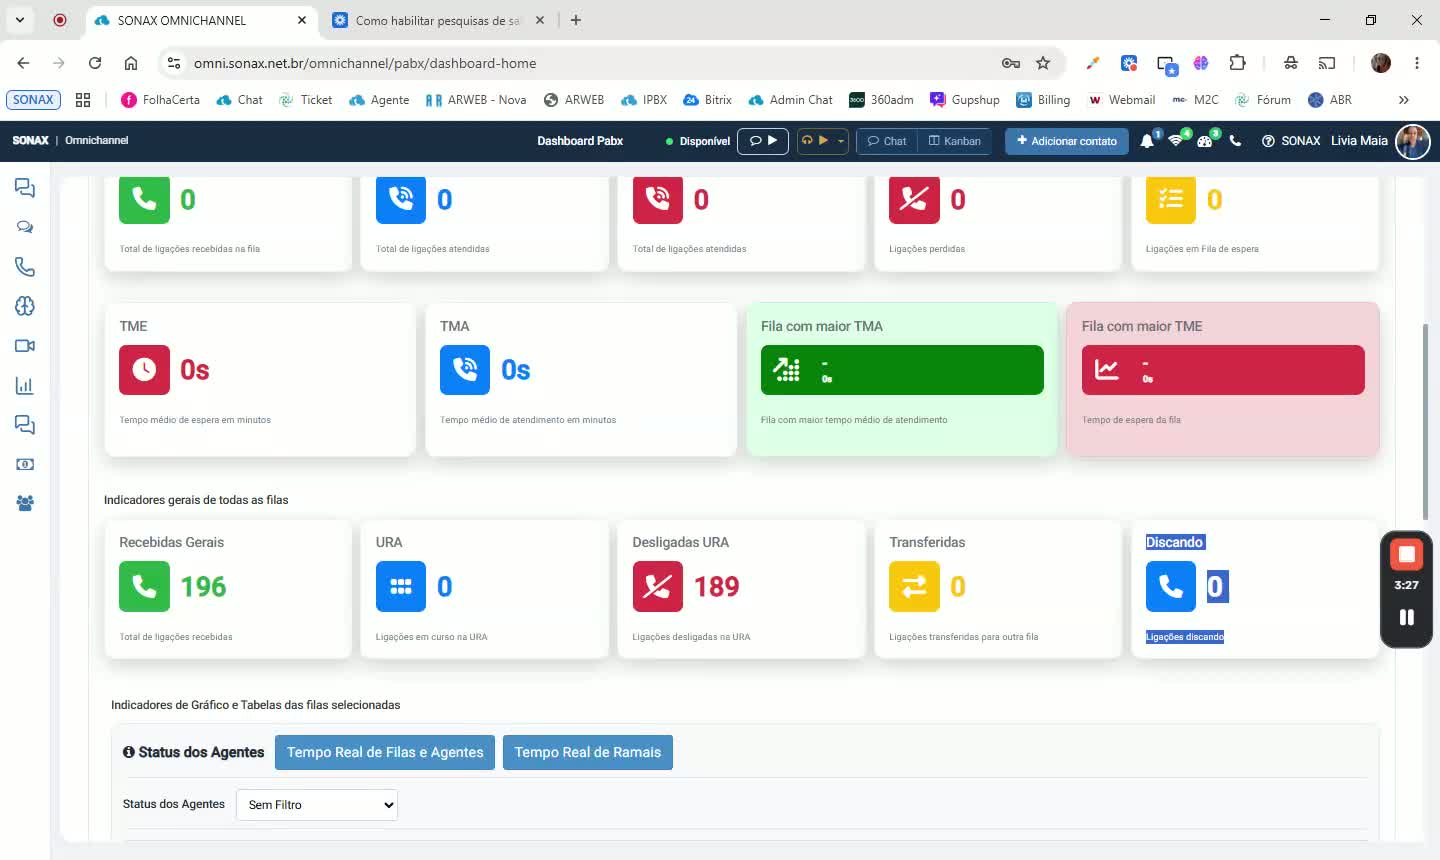Screen dimensions: 1440x860
Task: Open the video camera sidebar icon
Action: tap(25, 346)
